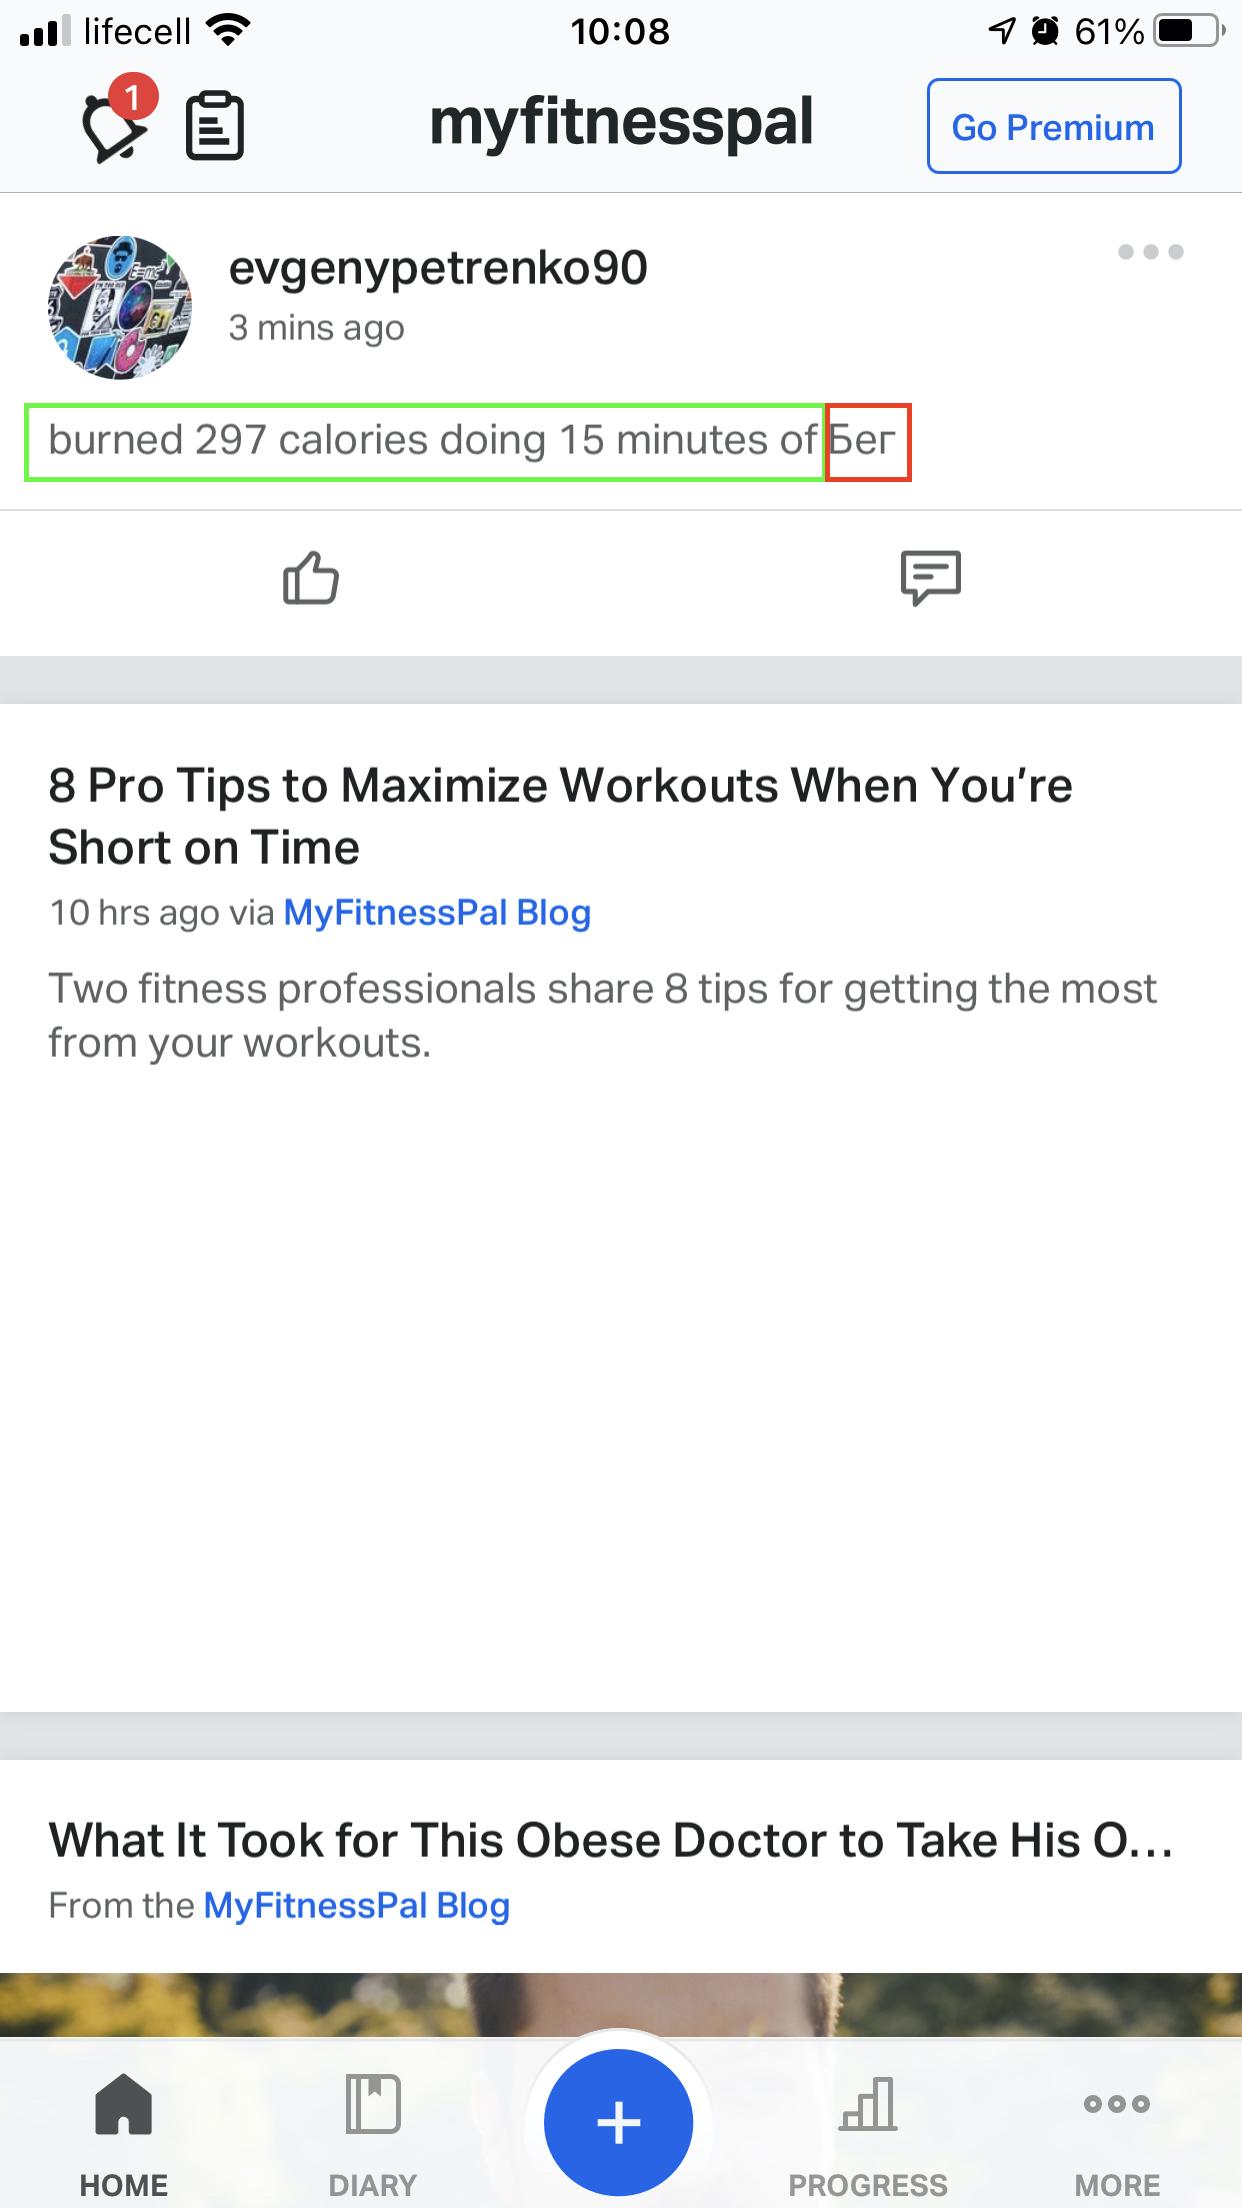Tap the Go Premium button
Image resolution: width=1242 pixels, height=2208 pixels.
pyautogui.click(x=1054, y=126)
